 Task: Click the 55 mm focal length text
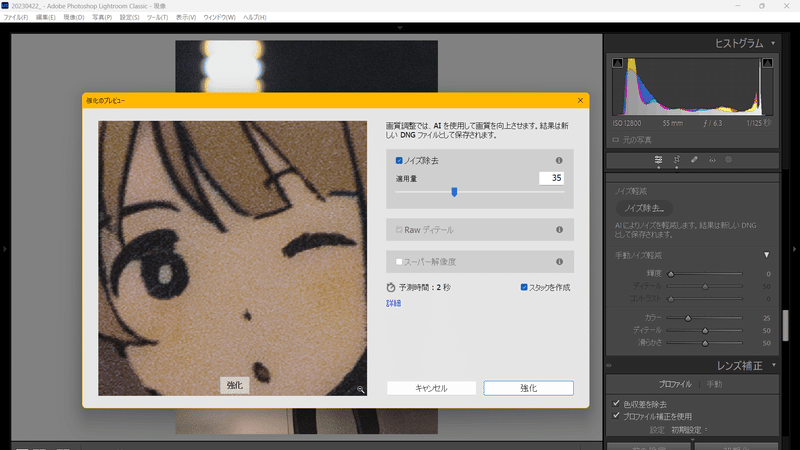pos(672,123)
